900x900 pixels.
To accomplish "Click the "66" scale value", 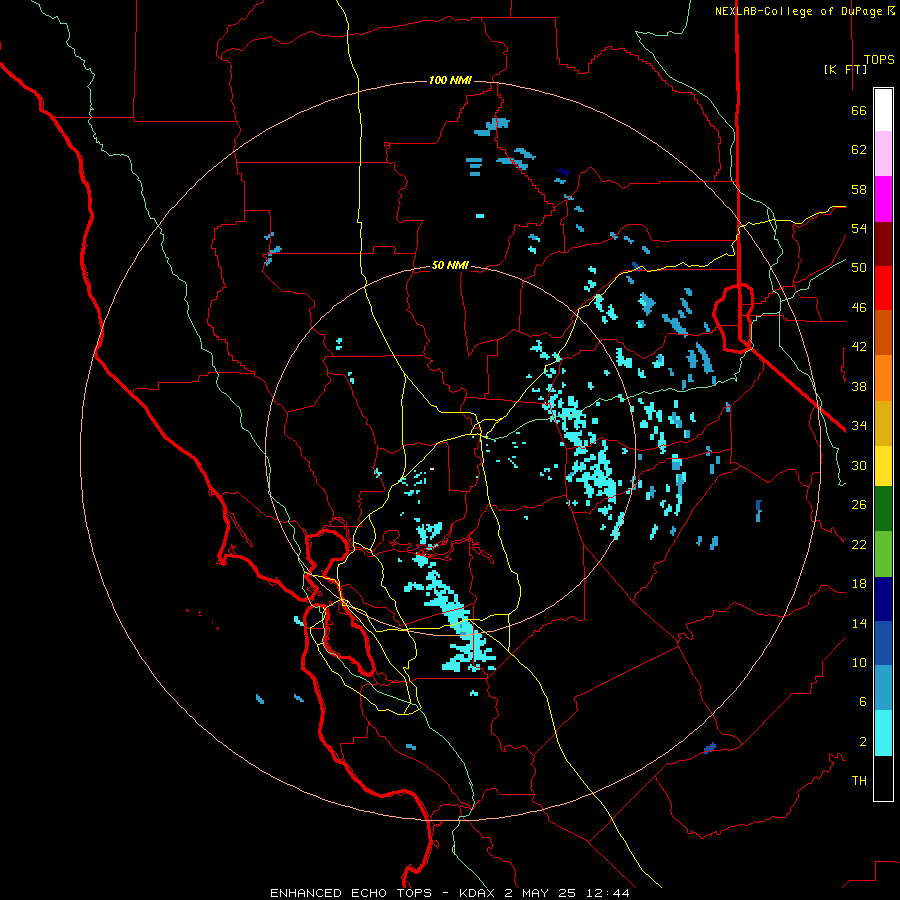I will coord(859,110).
